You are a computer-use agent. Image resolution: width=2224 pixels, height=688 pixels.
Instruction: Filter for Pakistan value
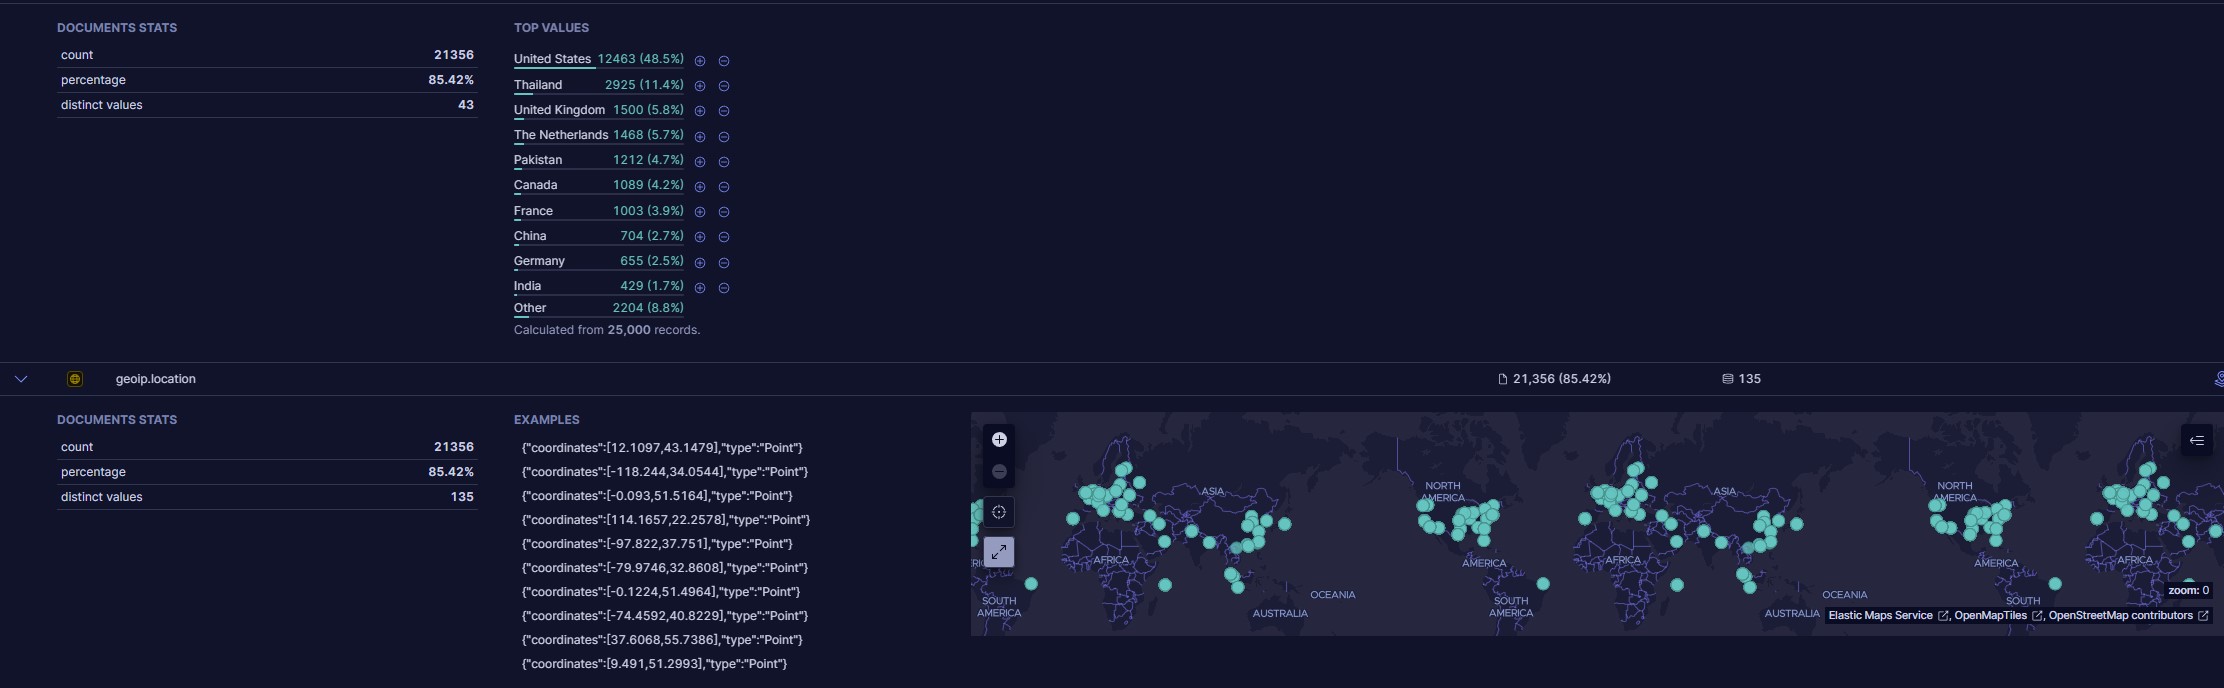pos(700,162)
